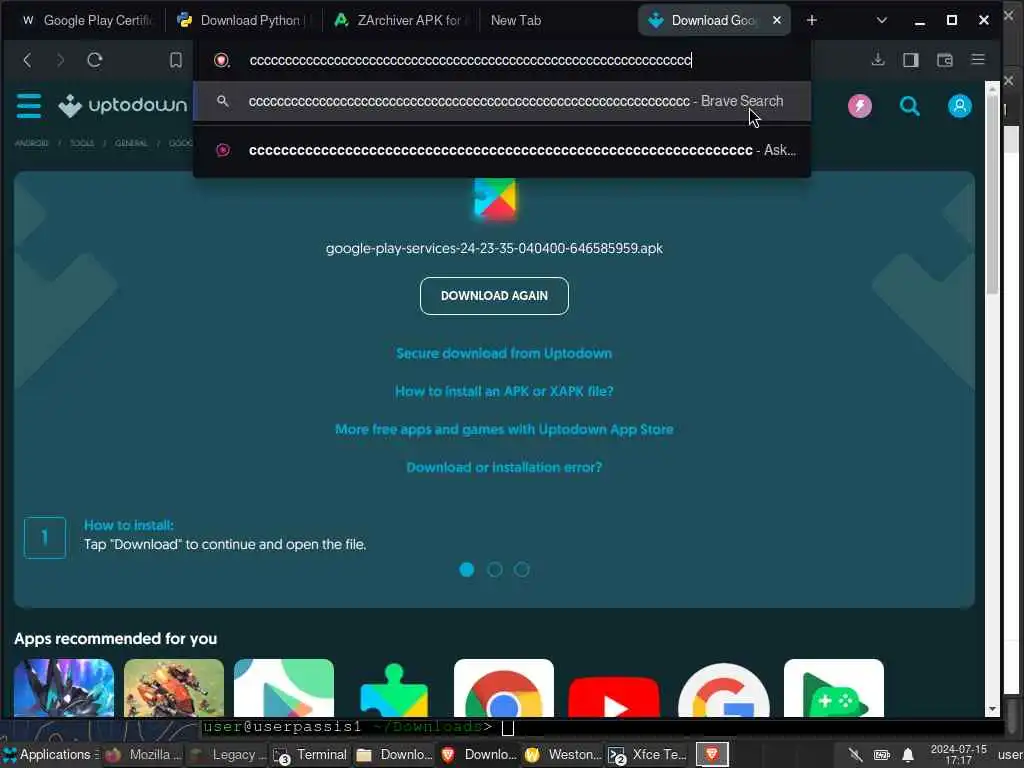Click the Google Play Services app icon

click(x=494, y=199)
